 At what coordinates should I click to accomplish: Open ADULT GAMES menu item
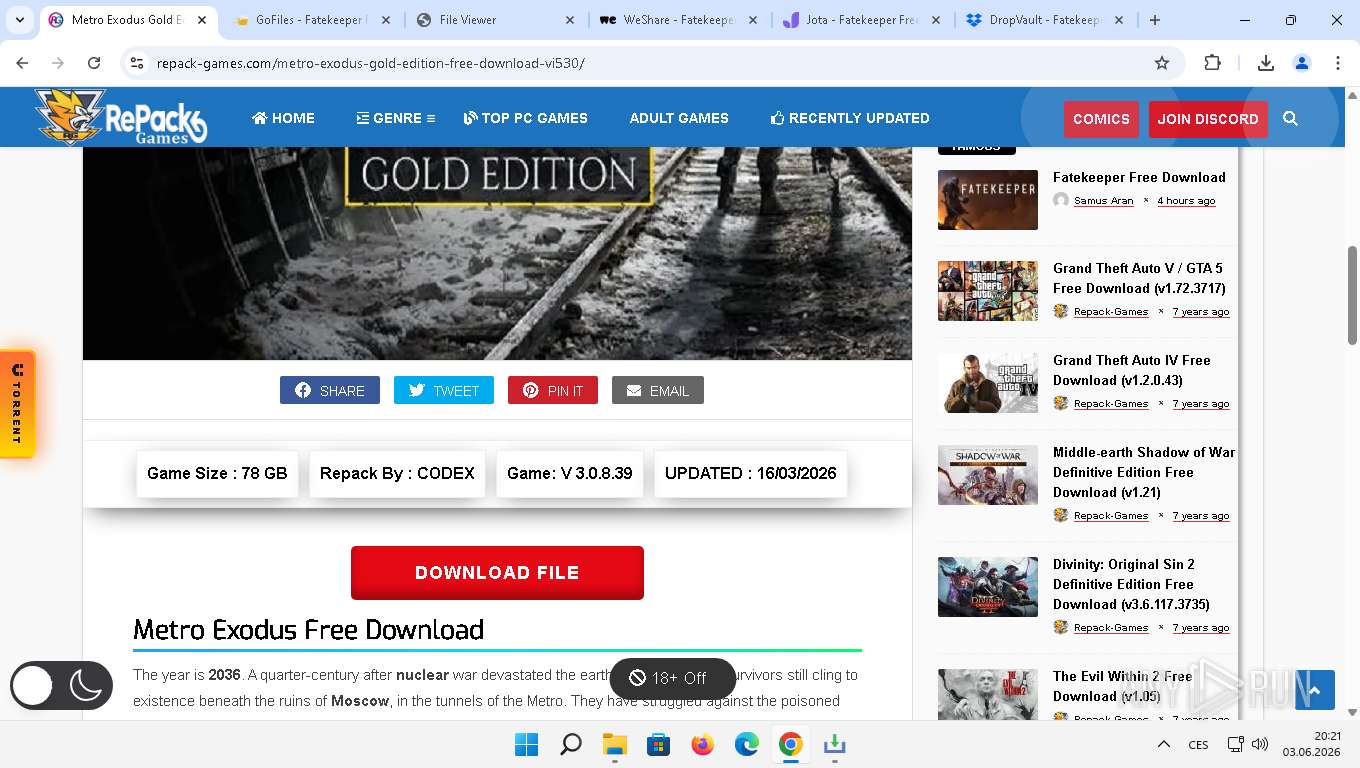[x=679, y=118]
